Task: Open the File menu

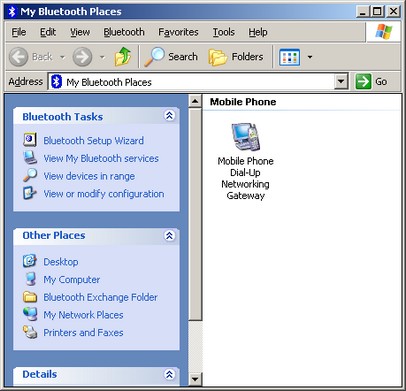Action: click(x=19, y=32)
